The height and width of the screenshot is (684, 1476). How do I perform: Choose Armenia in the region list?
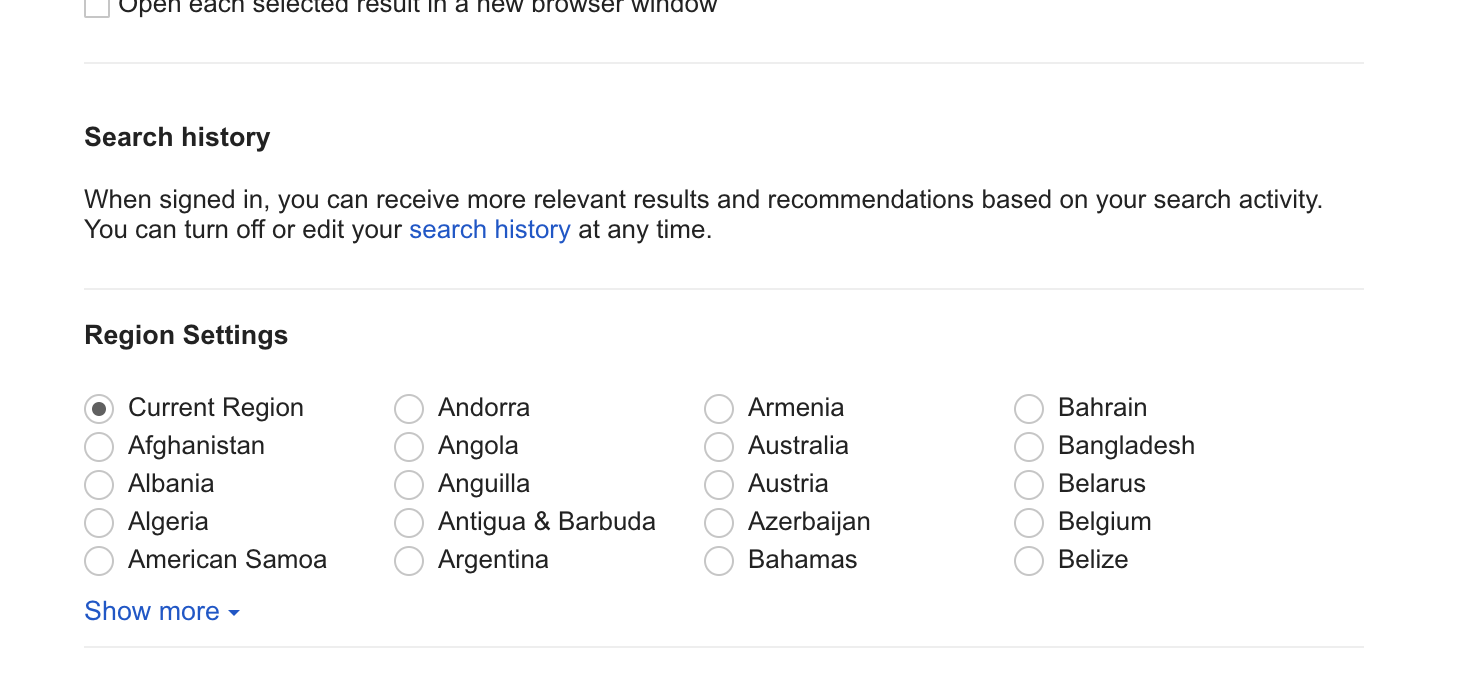coord(719,408)
